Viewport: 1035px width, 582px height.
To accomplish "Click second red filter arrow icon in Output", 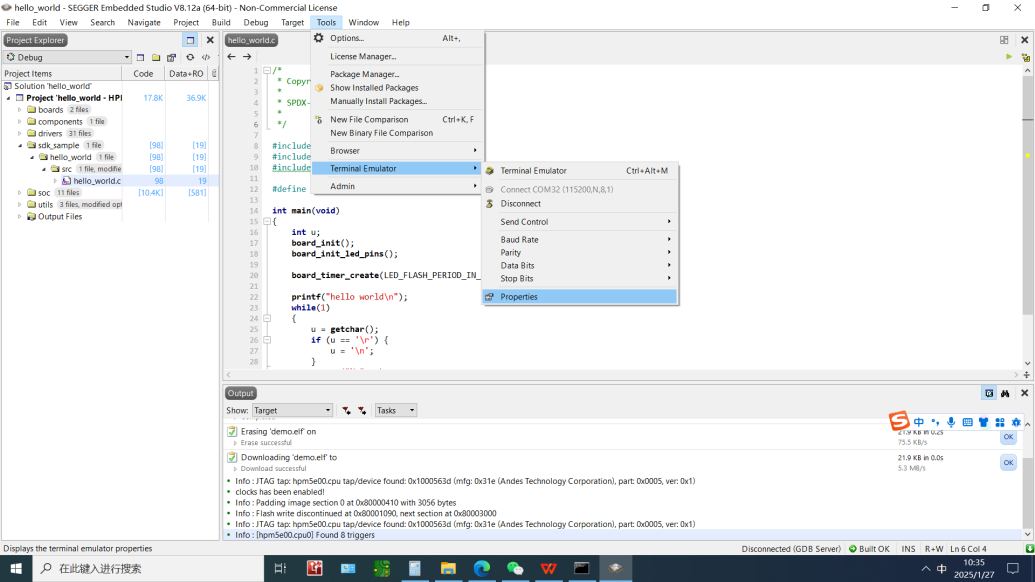I will pos(362,410).
